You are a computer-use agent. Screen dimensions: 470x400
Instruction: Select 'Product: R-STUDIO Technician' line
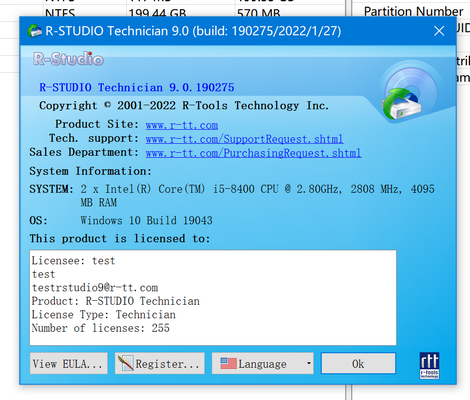pyautogui.click(x=116, y=301)
